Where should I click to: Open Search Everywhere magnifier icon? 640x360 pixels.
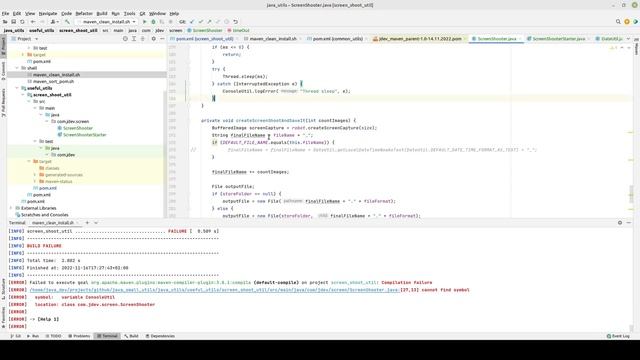618,22
